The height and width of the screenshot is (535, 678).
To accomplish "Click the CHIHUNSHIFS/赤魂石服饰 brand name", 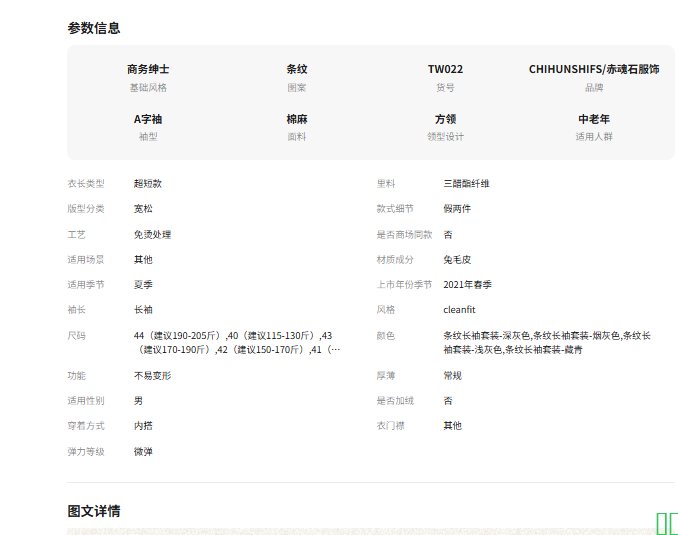I will pyautogui.click(x=593, y=69).
